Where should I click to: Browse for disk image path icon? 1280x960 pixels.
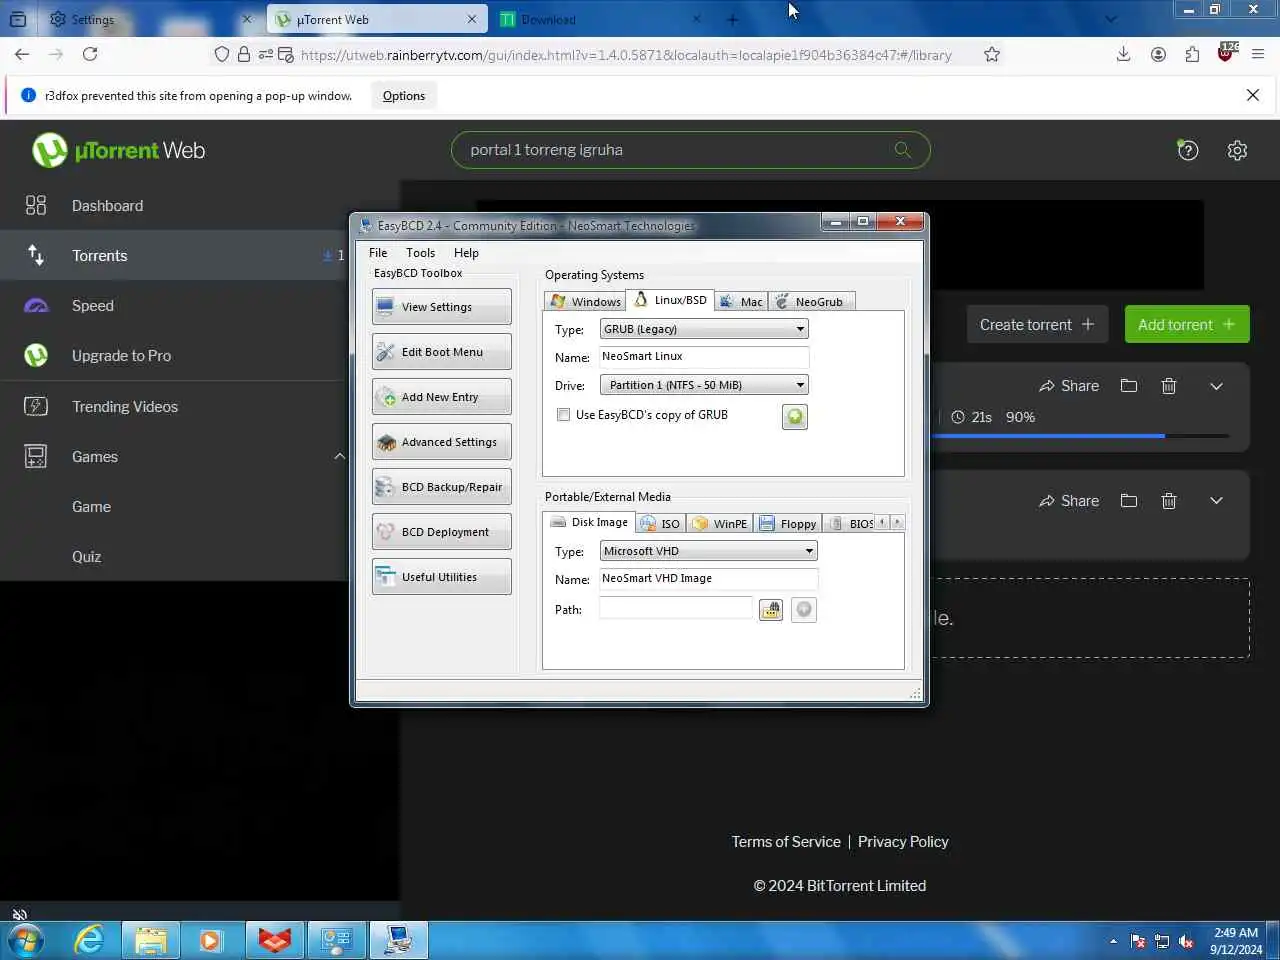point(771,610)
